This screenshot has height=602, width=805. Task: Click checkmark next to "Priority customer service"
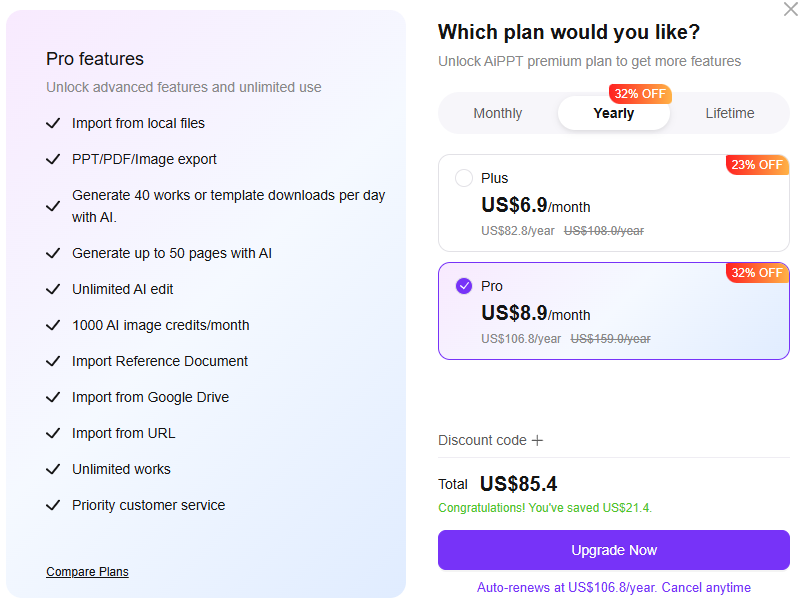coord(53,505)
